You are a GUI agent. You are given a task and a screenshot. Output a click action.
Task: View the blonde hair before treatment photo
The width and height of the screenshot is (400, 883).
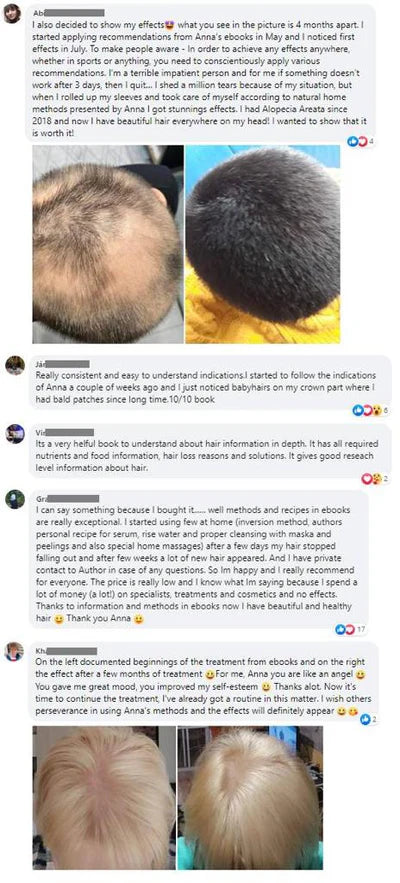pyautogui.click(x=104, y=797)
